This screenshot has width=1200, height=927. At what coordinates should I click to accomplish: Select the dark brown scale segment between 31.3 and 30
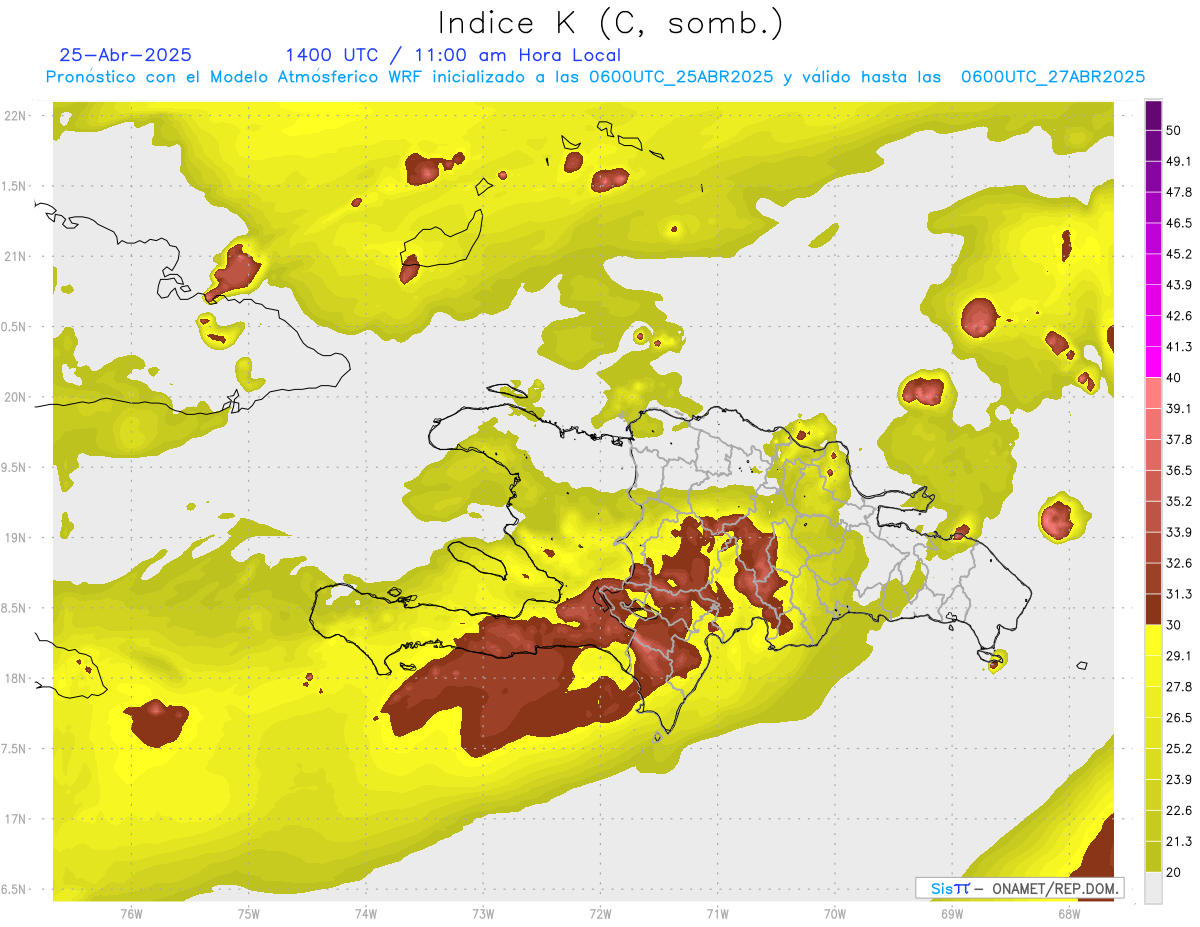point(1154,609)
